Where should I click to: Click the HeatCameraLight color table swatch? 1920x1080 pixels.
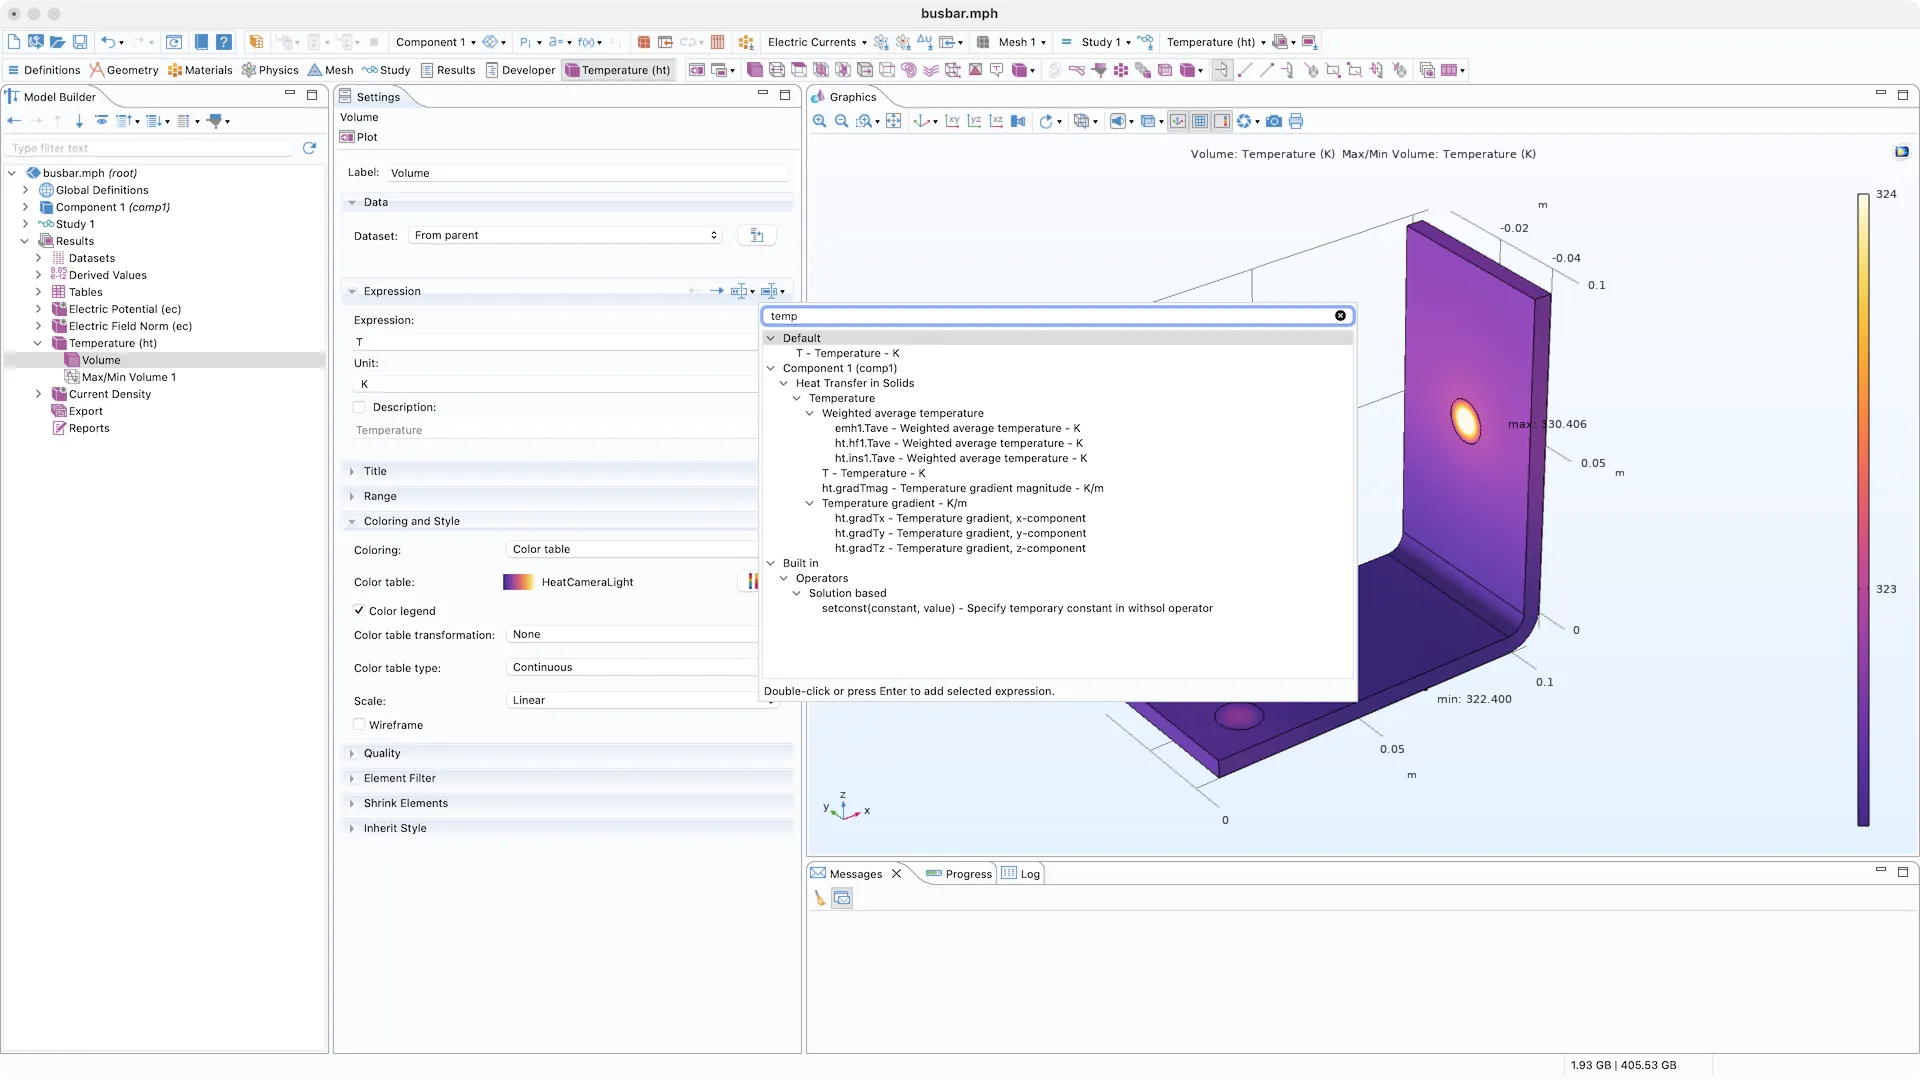click(x=518, y=582)
